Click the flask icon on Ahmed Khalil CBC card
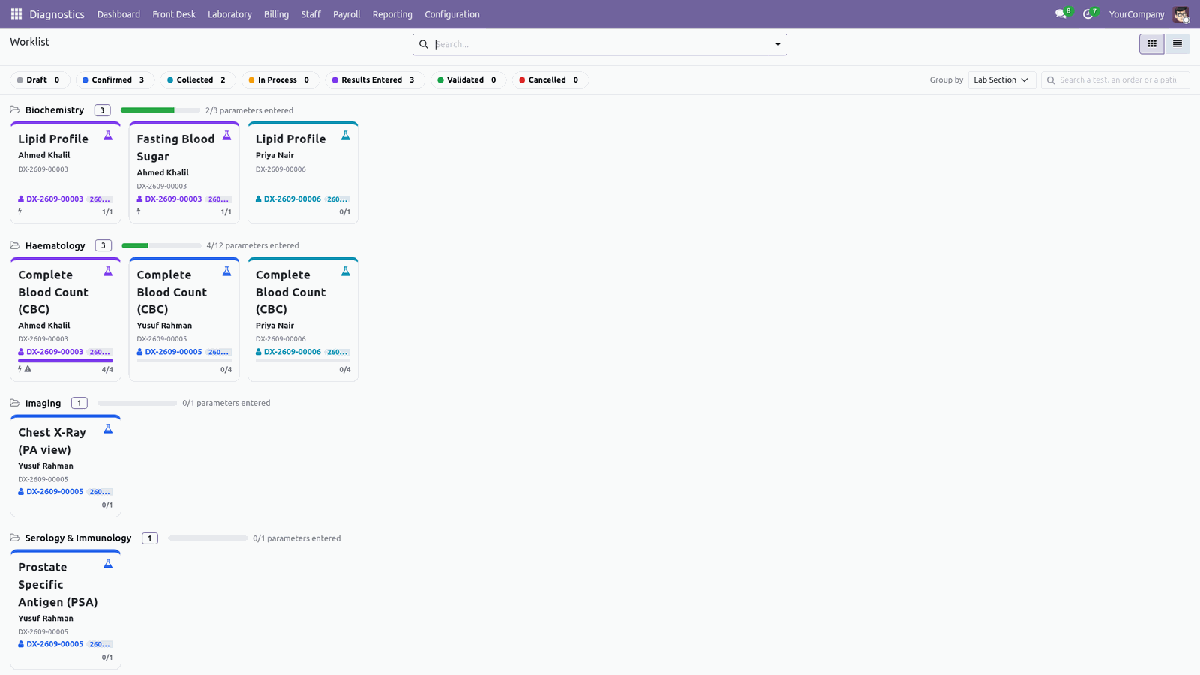This screenshot has height=675, width=1200. (108, 271)
